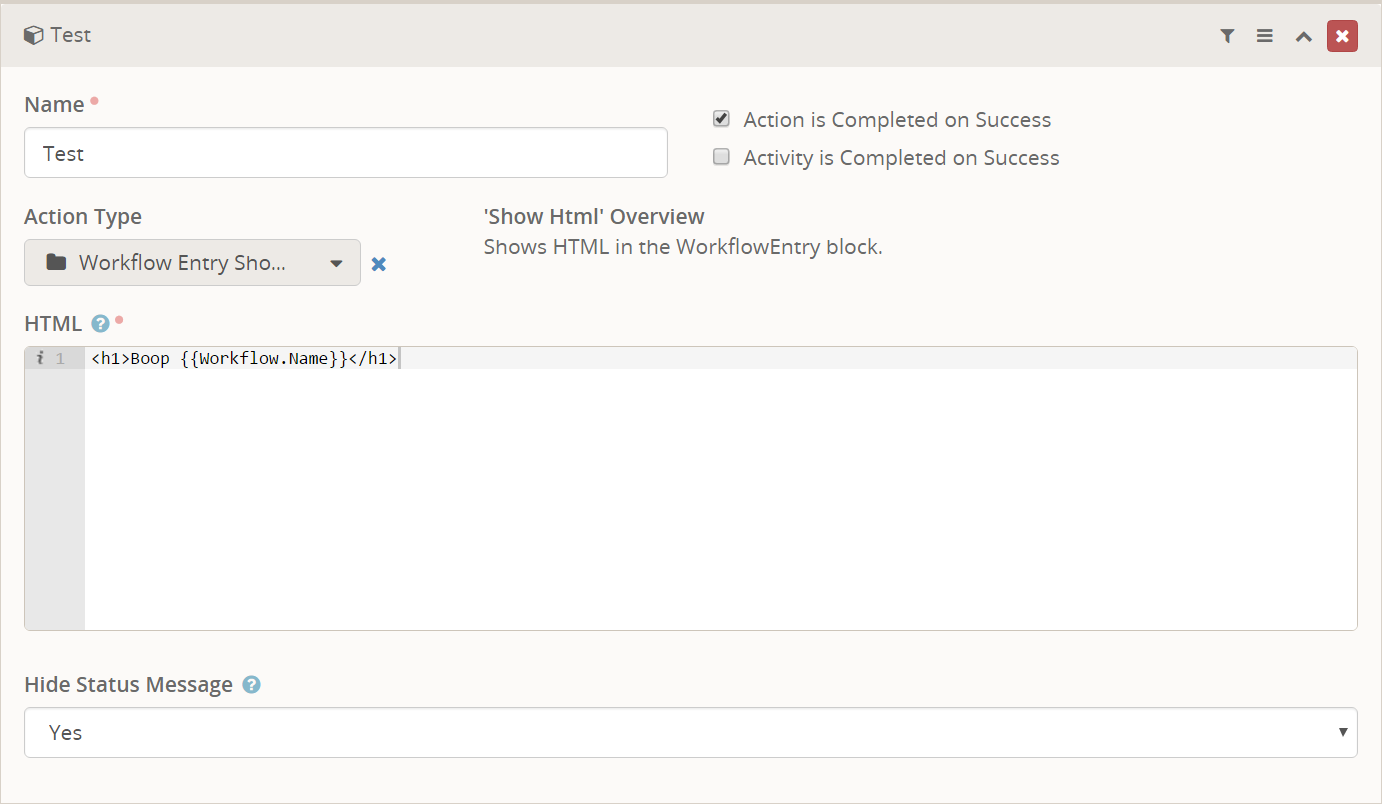The height and width of the screenshot is (804, 1382).
Task: Click the folder icon in Action Type picker
Action: [x=56, y=262]
